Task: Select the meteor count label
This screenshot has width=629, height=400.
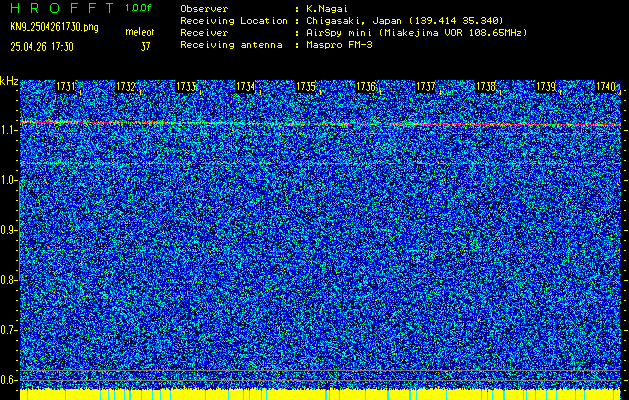Action: click(x=140, y=32)
